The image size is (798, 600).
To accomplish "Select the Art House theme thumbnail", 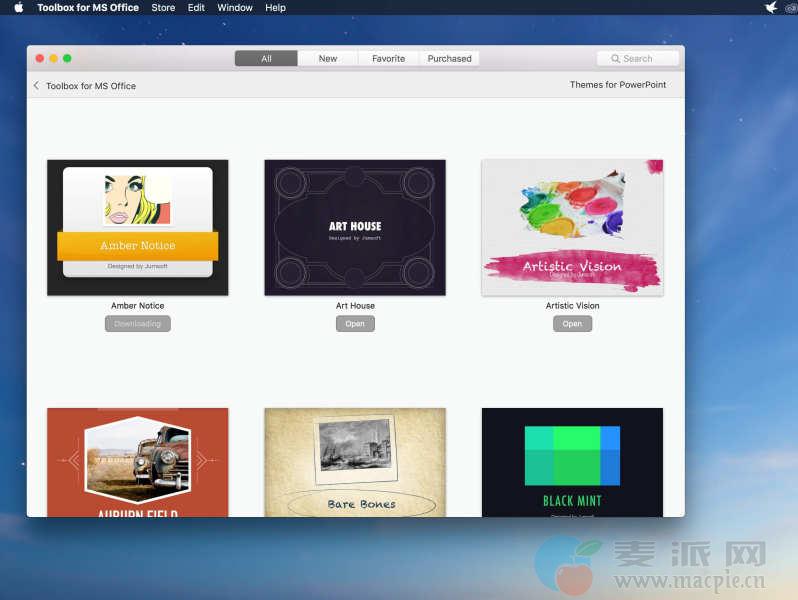I will click(x=355, y=227).
